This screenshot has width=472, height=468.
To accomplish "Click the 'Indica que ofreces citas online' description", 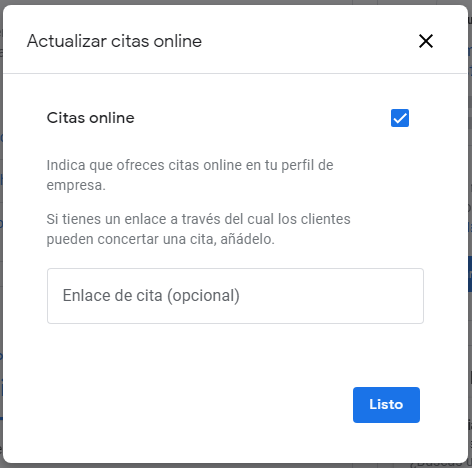I will pos(190,175).
